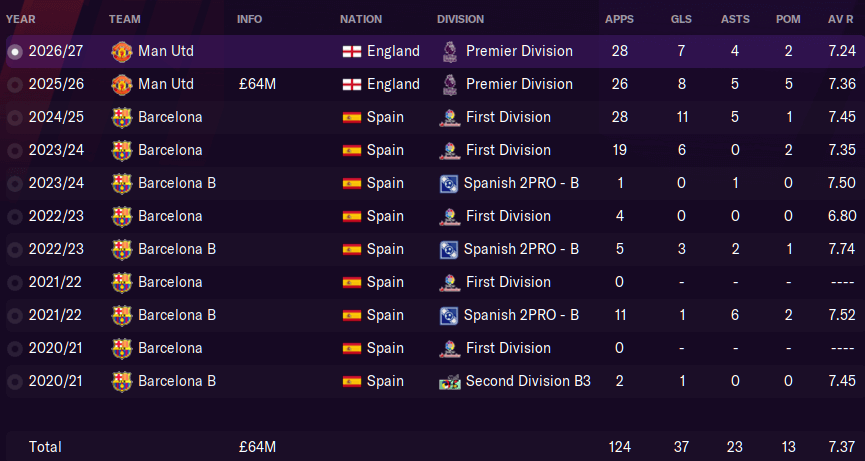865x461 pixels.
Task: Click Barcelona crest in 2024/25 row
Action: (121, 117)
